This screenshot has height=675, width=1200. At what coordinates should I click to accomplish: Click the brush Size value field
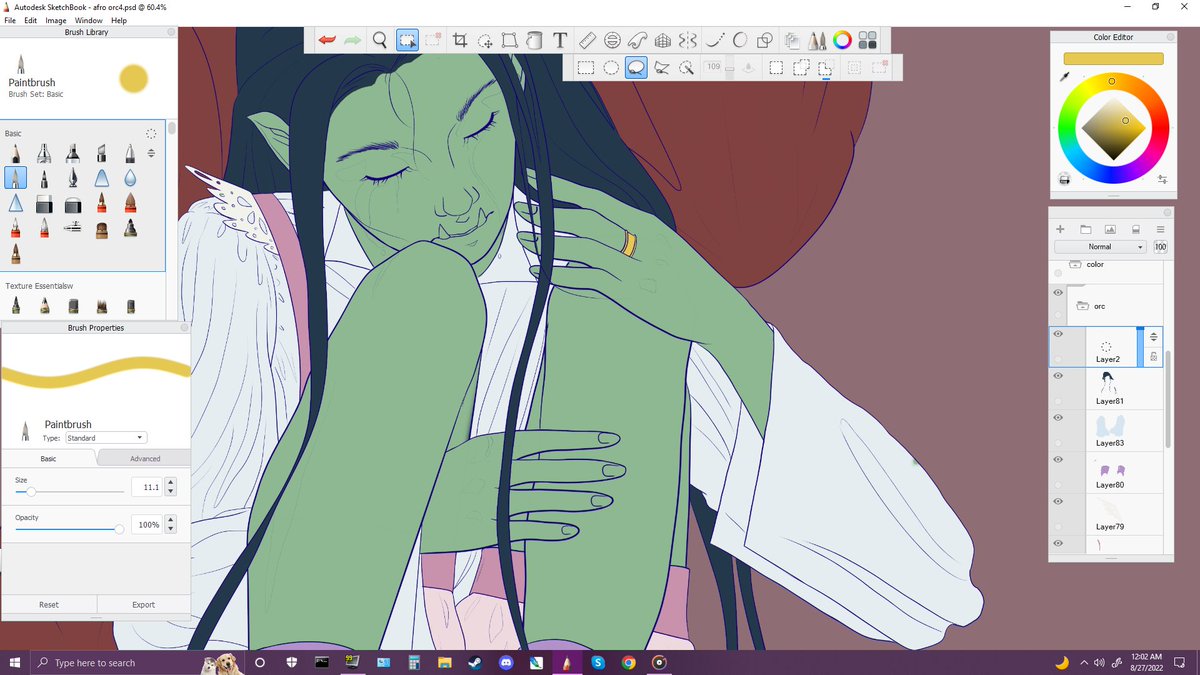146,487
